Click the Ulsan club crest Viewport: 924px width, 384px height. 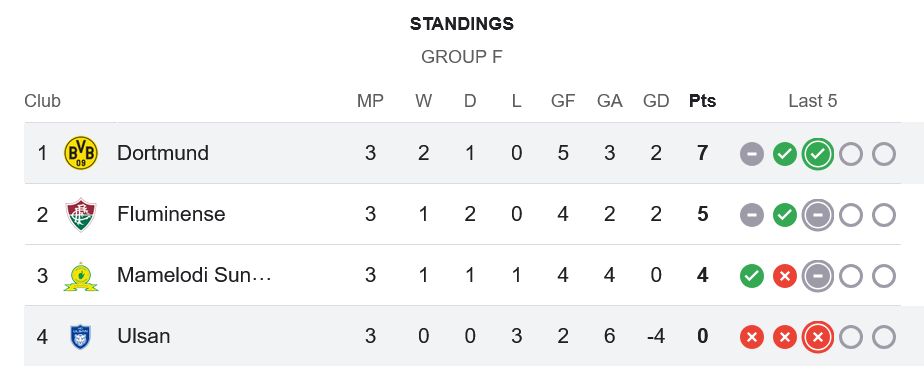point(80,337)
